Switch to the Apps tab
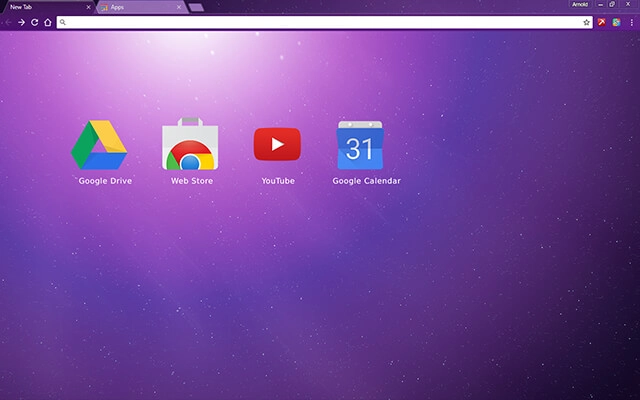Screen dimensions: 640x400 141,7
